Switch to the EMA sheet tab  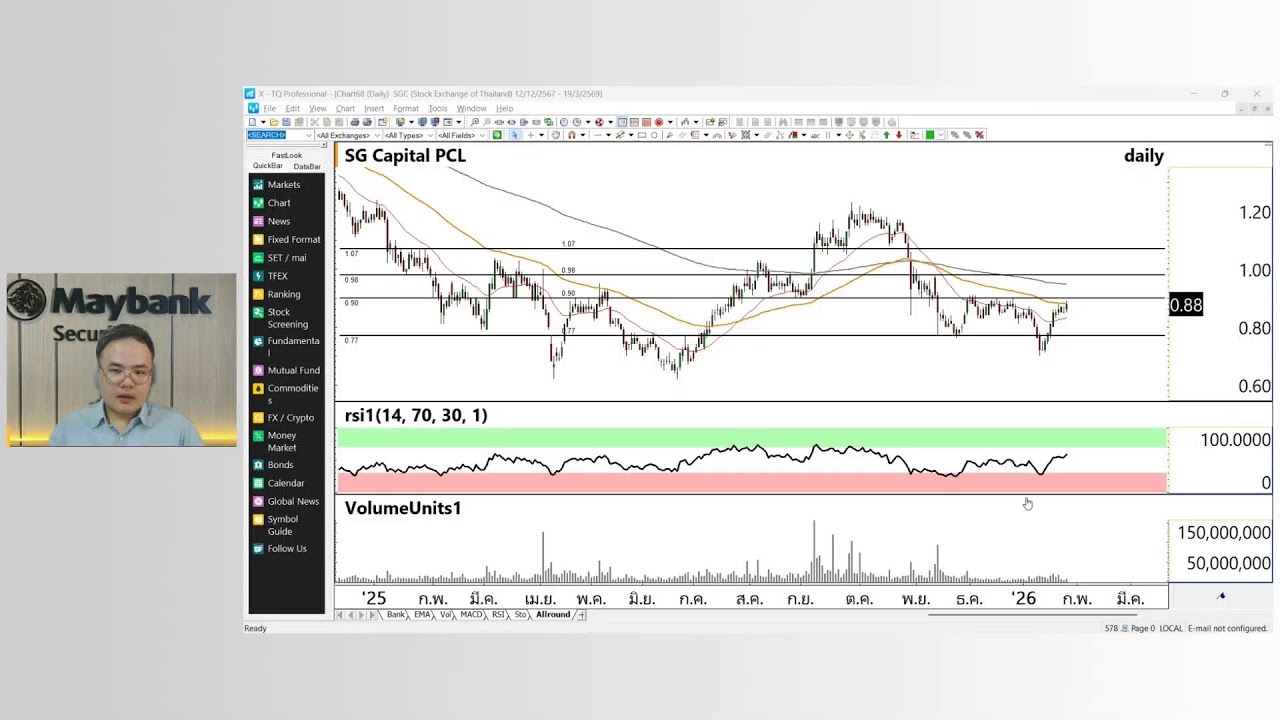pyautogui.click(x=422, y=615)
